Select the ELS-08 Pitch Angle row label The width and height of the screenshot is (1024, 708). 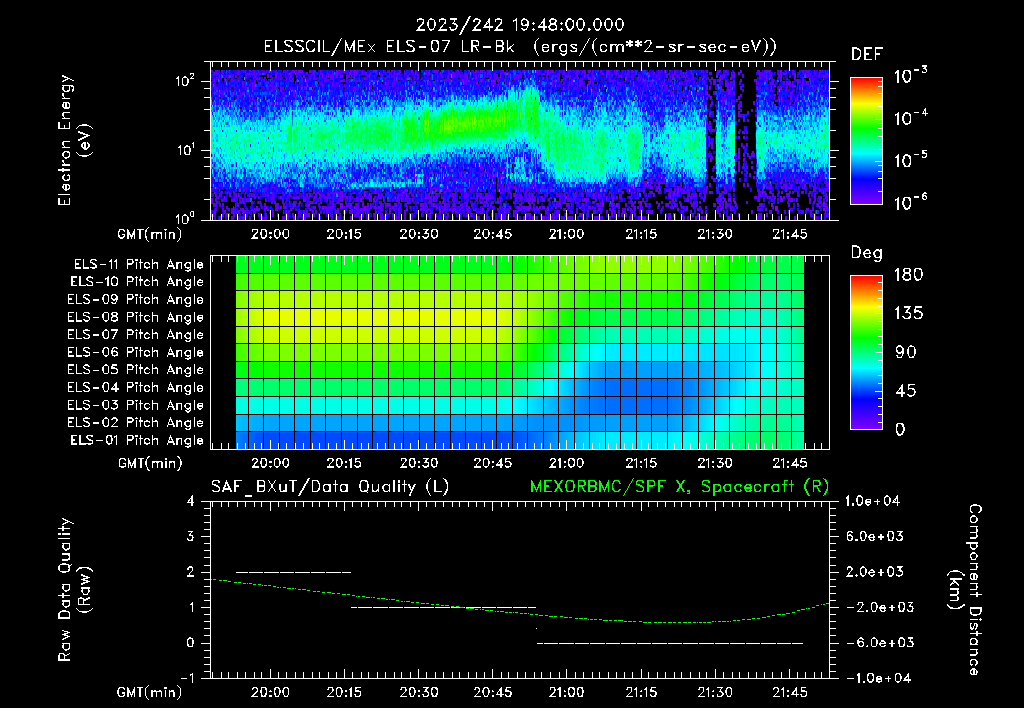point(135,317)
